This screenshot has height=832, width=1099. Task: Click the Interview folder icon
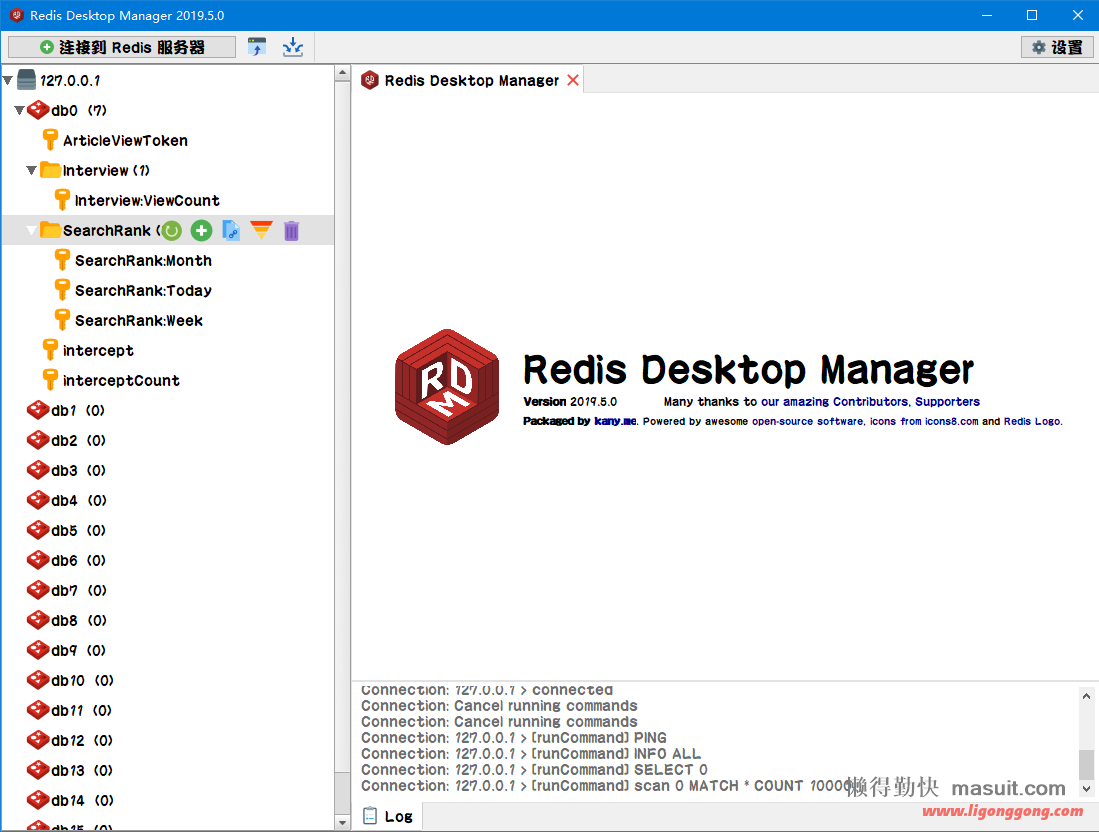(x=50, y=170)
